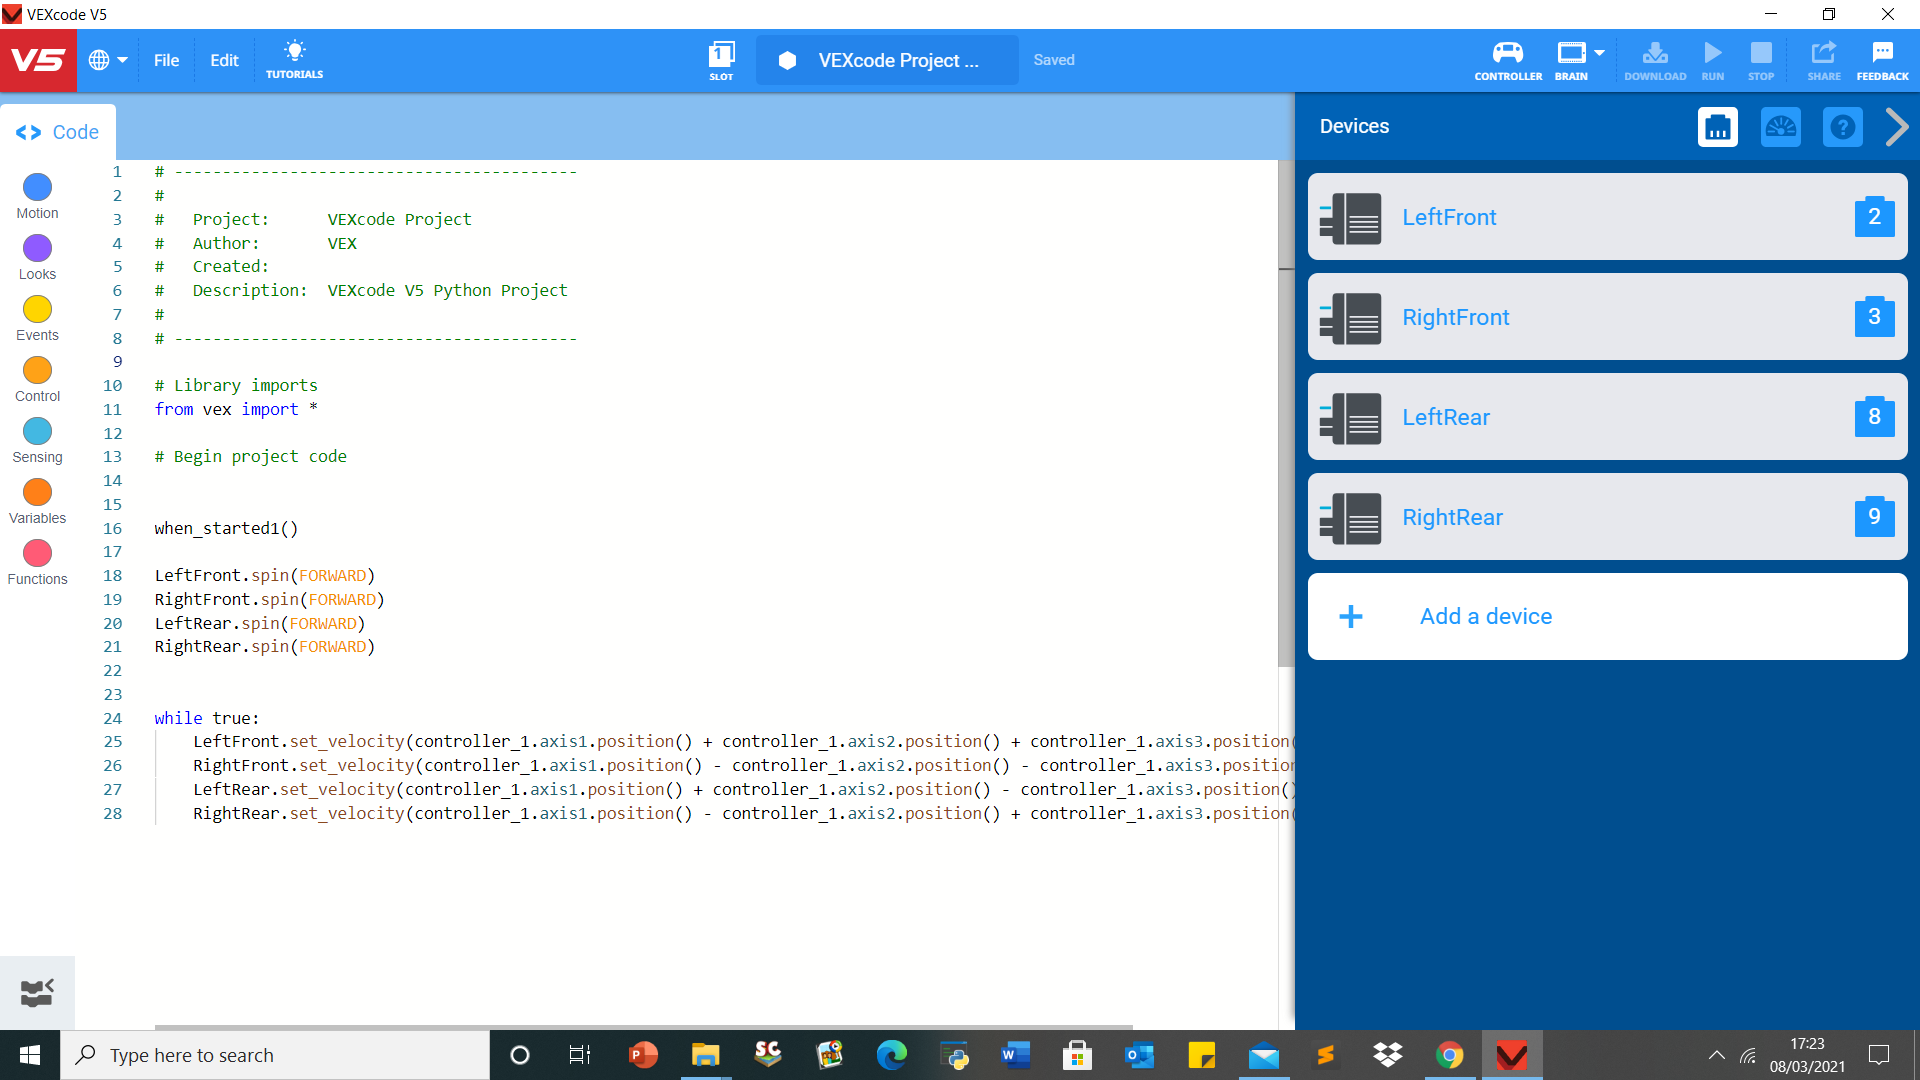Click line number 24 in gutter
The height and width of the screenshot is (1080, 1920).
pyautogui.click(x=113, y=718)
